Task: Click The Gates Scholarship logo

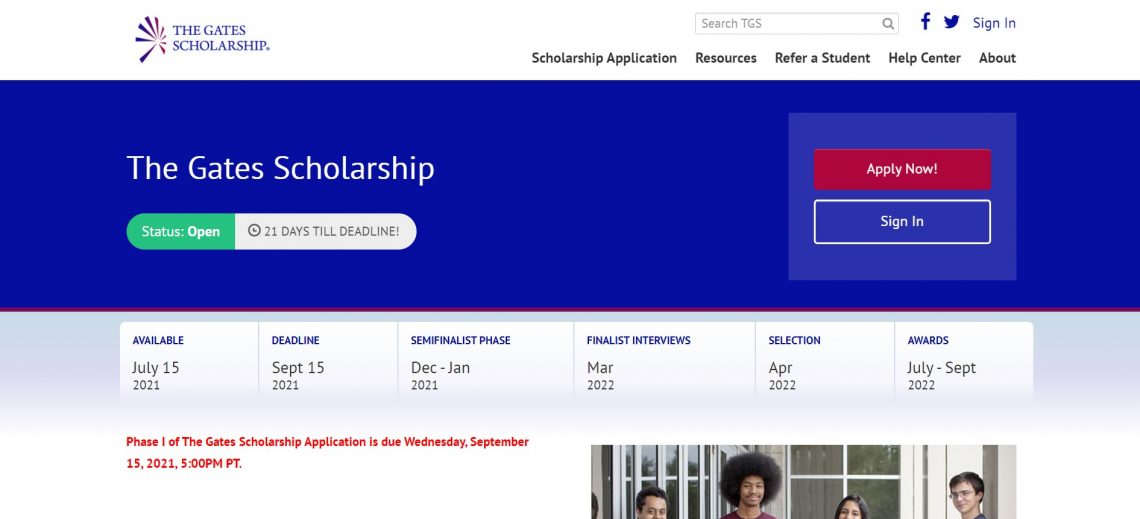Action: point(203,38)
